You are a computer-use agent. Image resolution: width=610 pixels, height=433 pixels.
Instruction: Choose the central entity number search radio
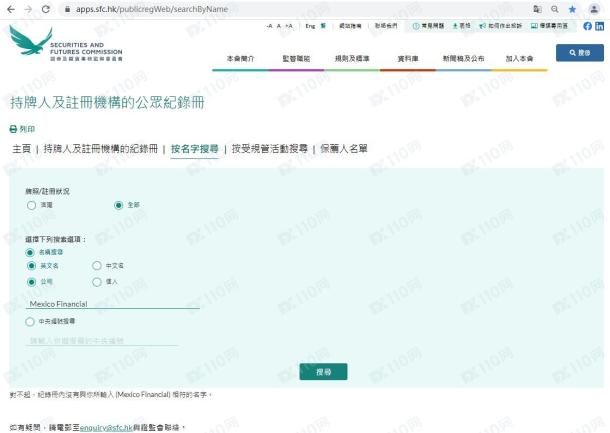coord(30,321)
